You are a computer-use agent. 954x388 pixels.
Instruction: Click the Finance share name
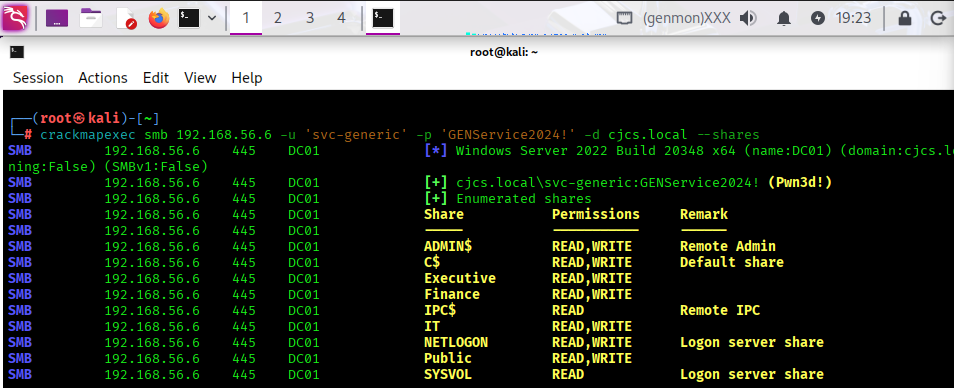click(x=452, y=294)
